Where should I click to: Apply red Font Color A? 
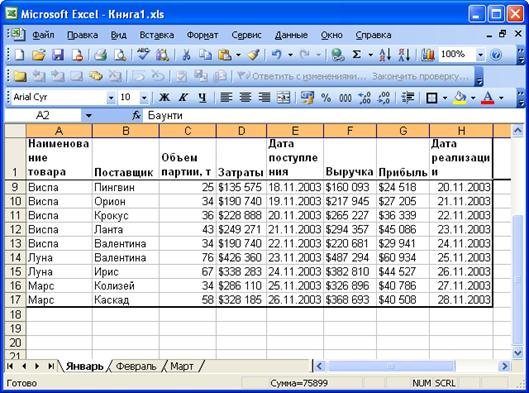[488, 98]
